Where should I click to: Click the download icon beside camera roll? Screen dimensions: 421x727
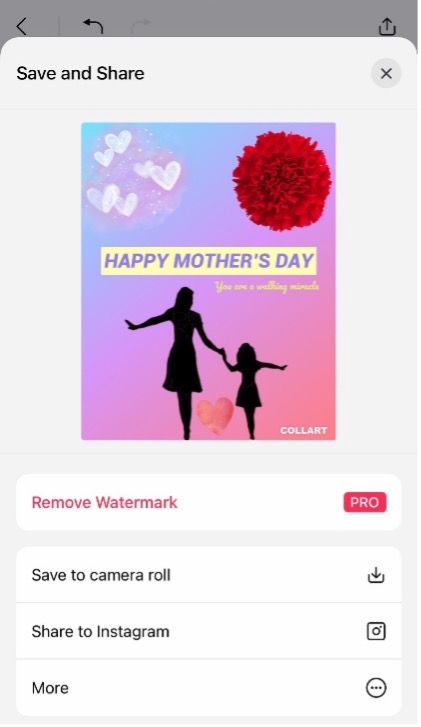376,575
